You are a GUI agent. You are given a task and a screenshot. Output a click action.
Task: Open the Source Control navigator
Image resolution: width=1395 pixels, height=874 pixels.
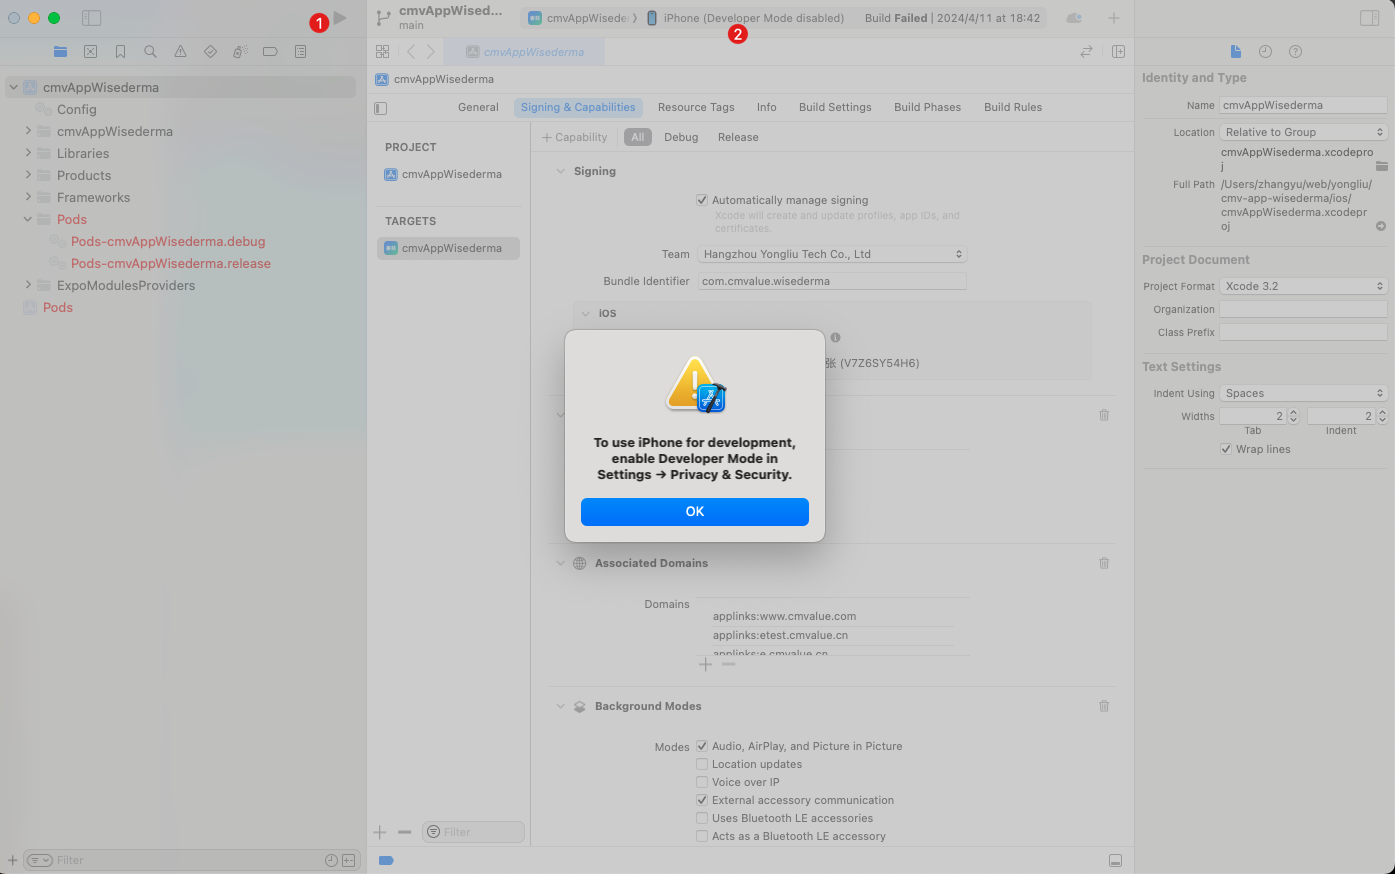tap(90, 51)
